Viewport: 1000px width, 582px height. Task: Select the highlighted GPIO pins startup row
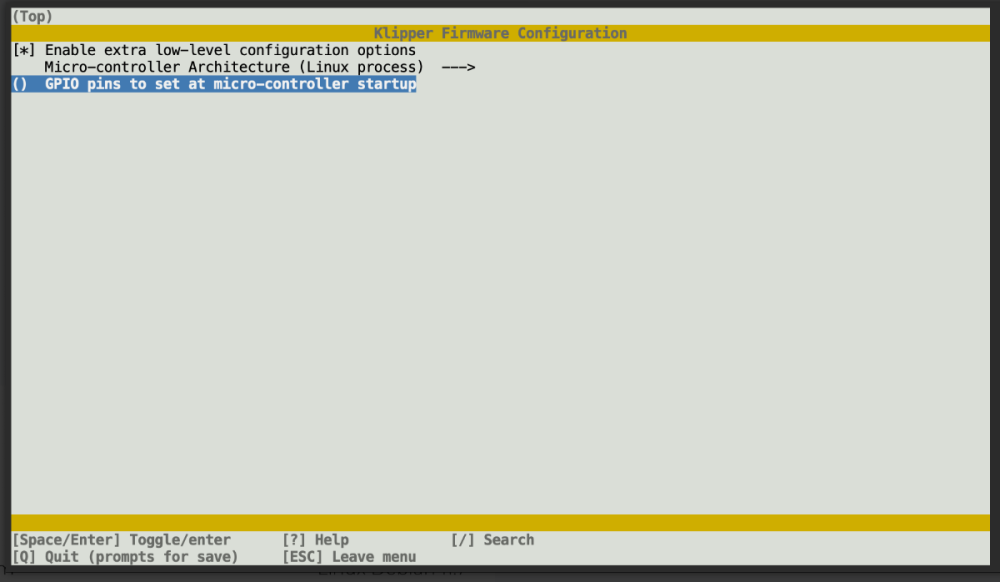[214, 84]
